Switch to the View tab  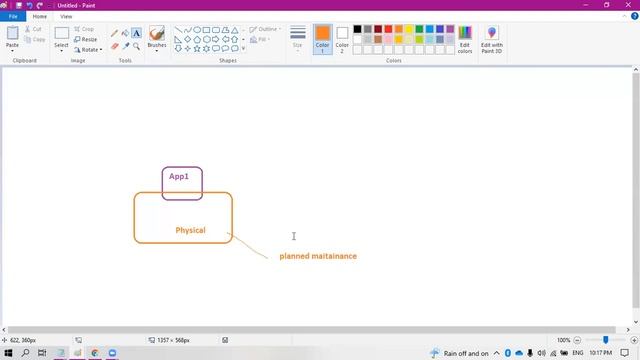click(x=66, y=16)
